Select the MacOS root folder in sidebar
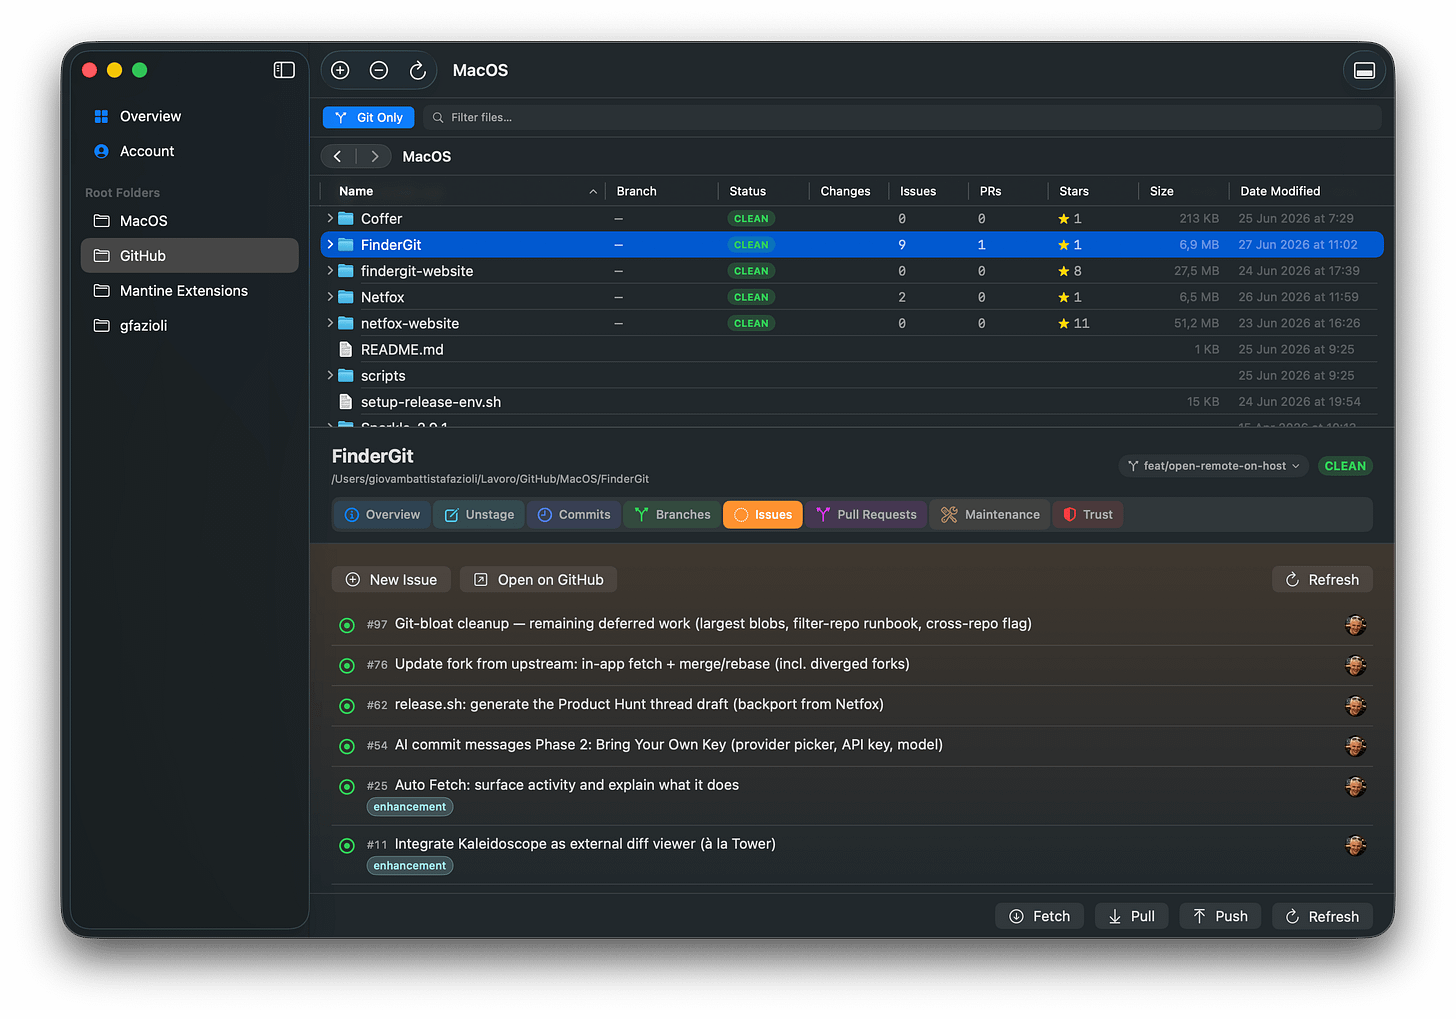This screenshot has width=1456, height=1019. coord(190,221)
